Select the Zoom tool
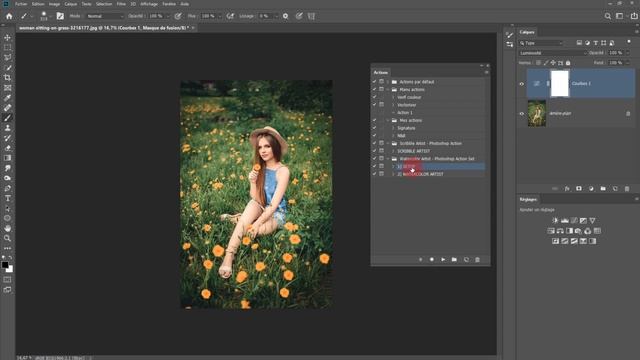This screenshot has width=640, height=360. pyautogui.click(x=7, y=238)
